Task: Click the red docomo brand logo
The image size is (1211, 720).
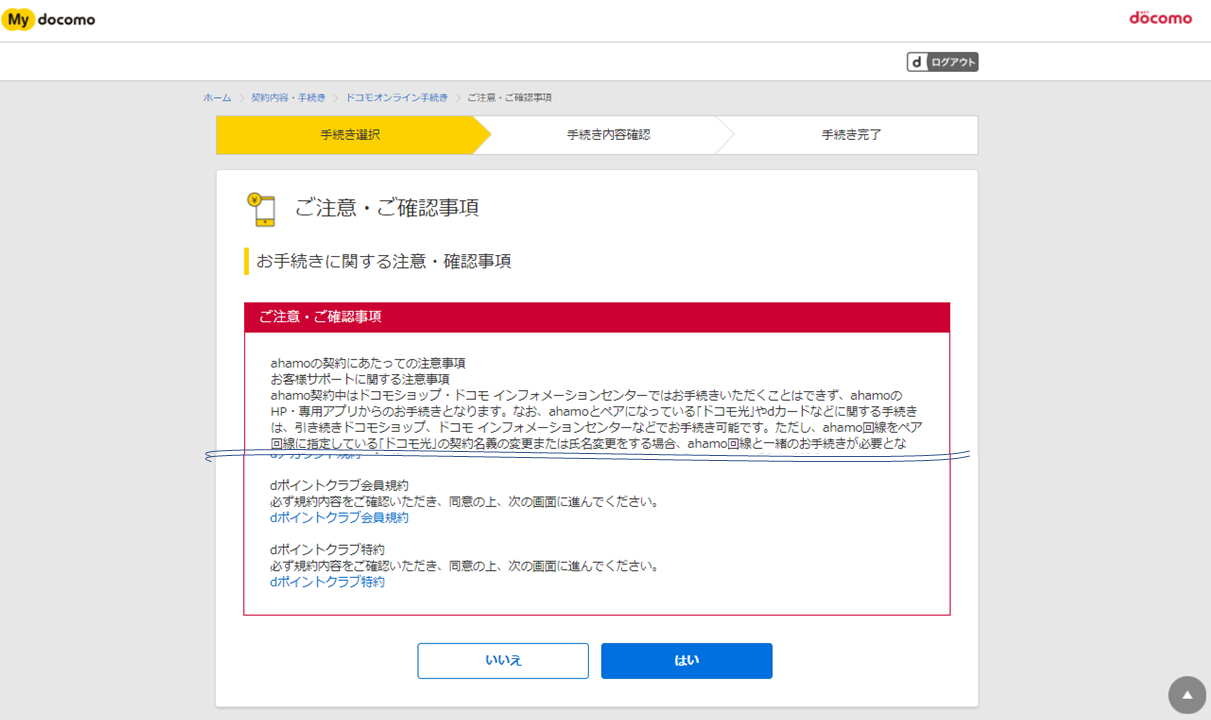Action: [1161, 18]
